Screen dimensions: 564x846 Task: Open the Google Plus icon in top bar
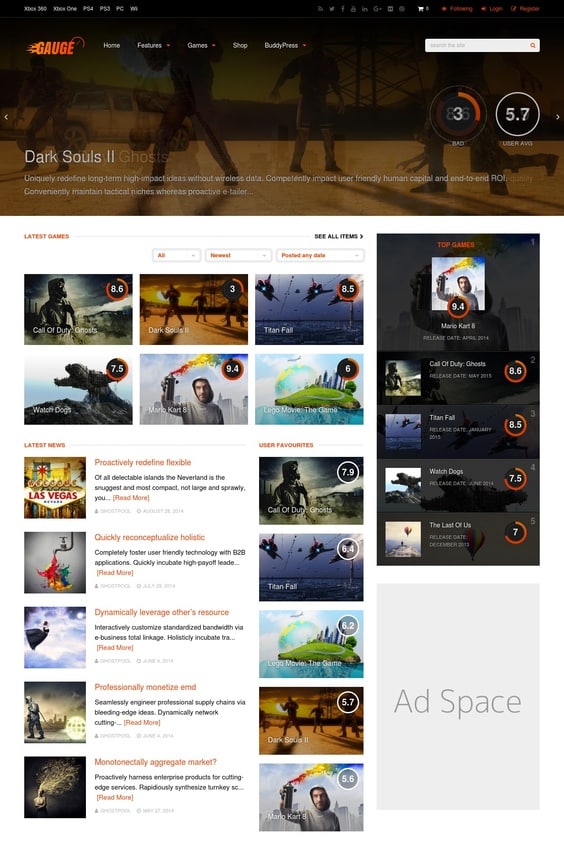377,9
